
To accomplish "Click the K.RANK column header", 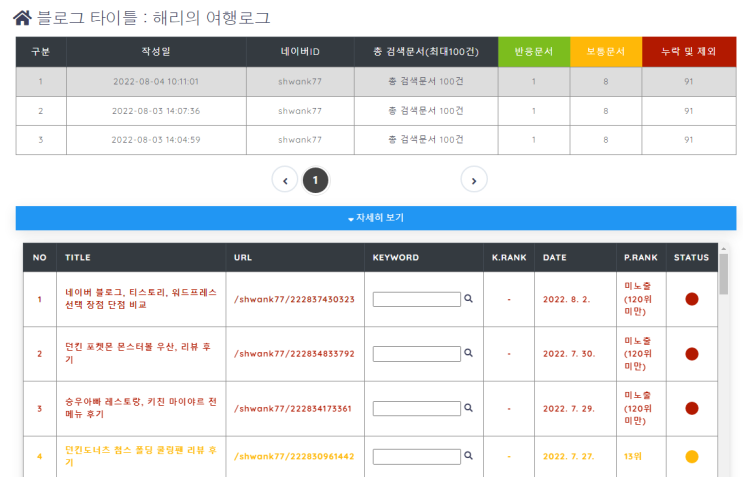I will click(x=509, y=258).
